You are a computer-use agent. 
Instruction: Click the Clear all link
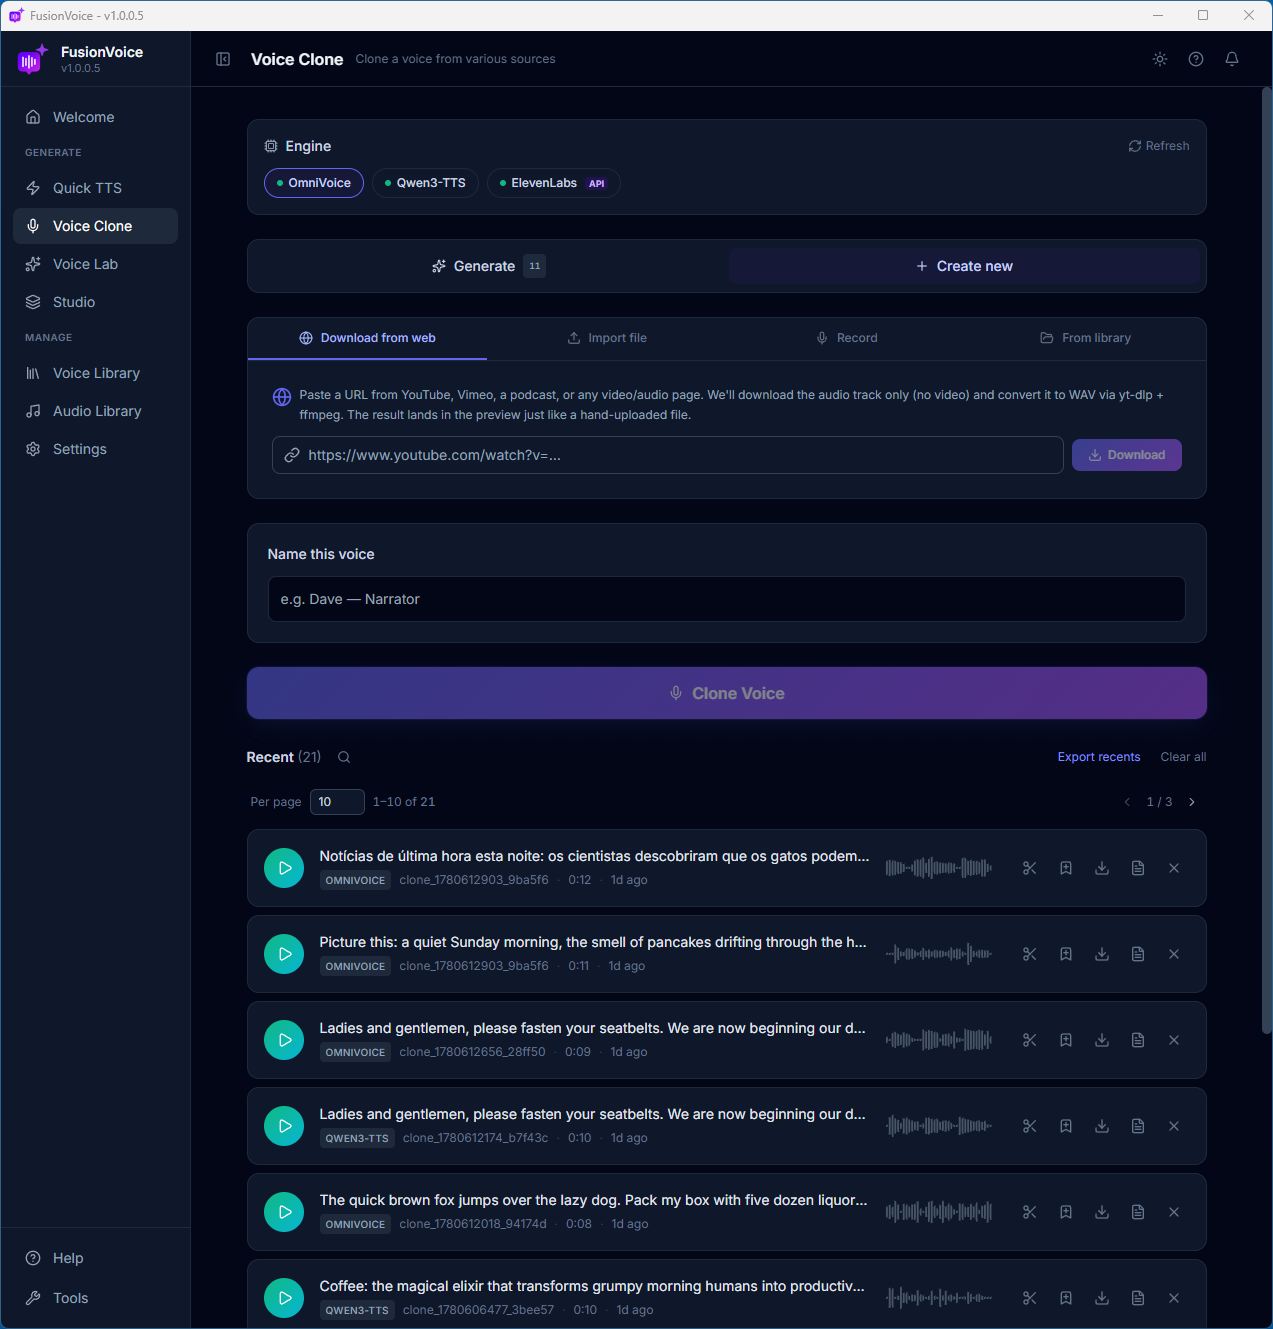pyautogui.click(x=1183, y=757)
